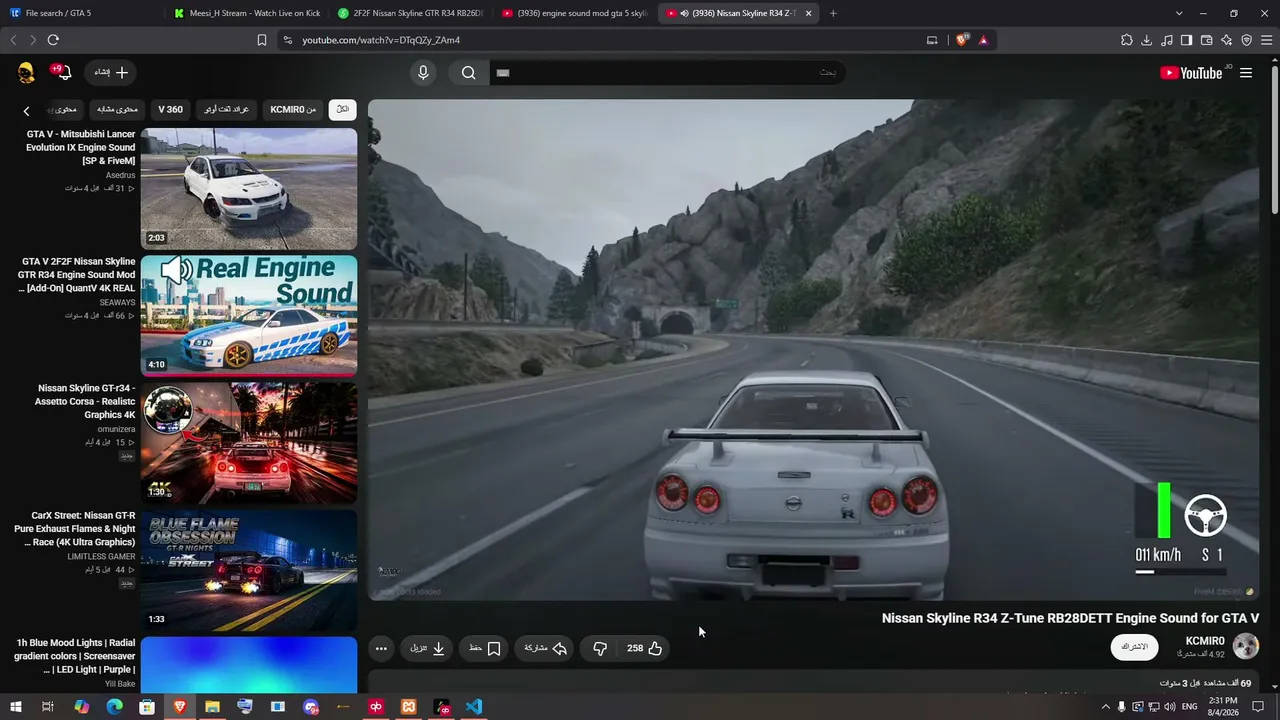Screen dimensions: 1280x720
Task: Switch to the engine sound mod gta 5 tab
Action: 575,13
